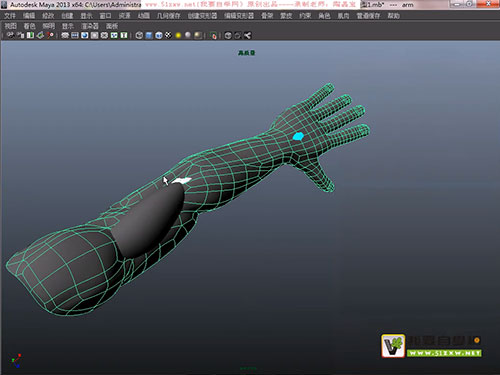Toggle isolate select in panel toolbar
Image resolution: width=500 pixels, height=375 pixels.
coord(214,35)
